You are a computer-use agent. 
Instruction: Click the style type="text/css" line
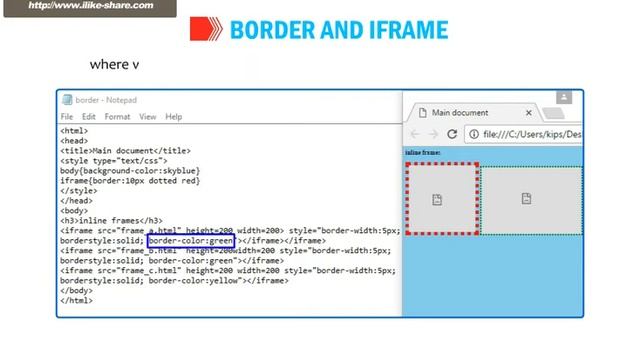[113, 161]
